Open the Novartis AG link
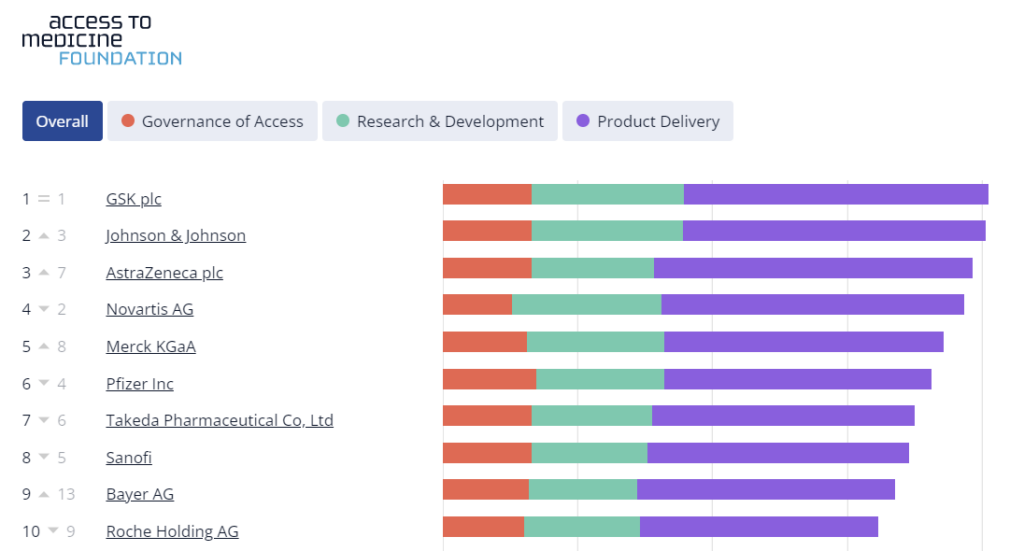This screenshot has height=551, width=1024. coord(150,309)
